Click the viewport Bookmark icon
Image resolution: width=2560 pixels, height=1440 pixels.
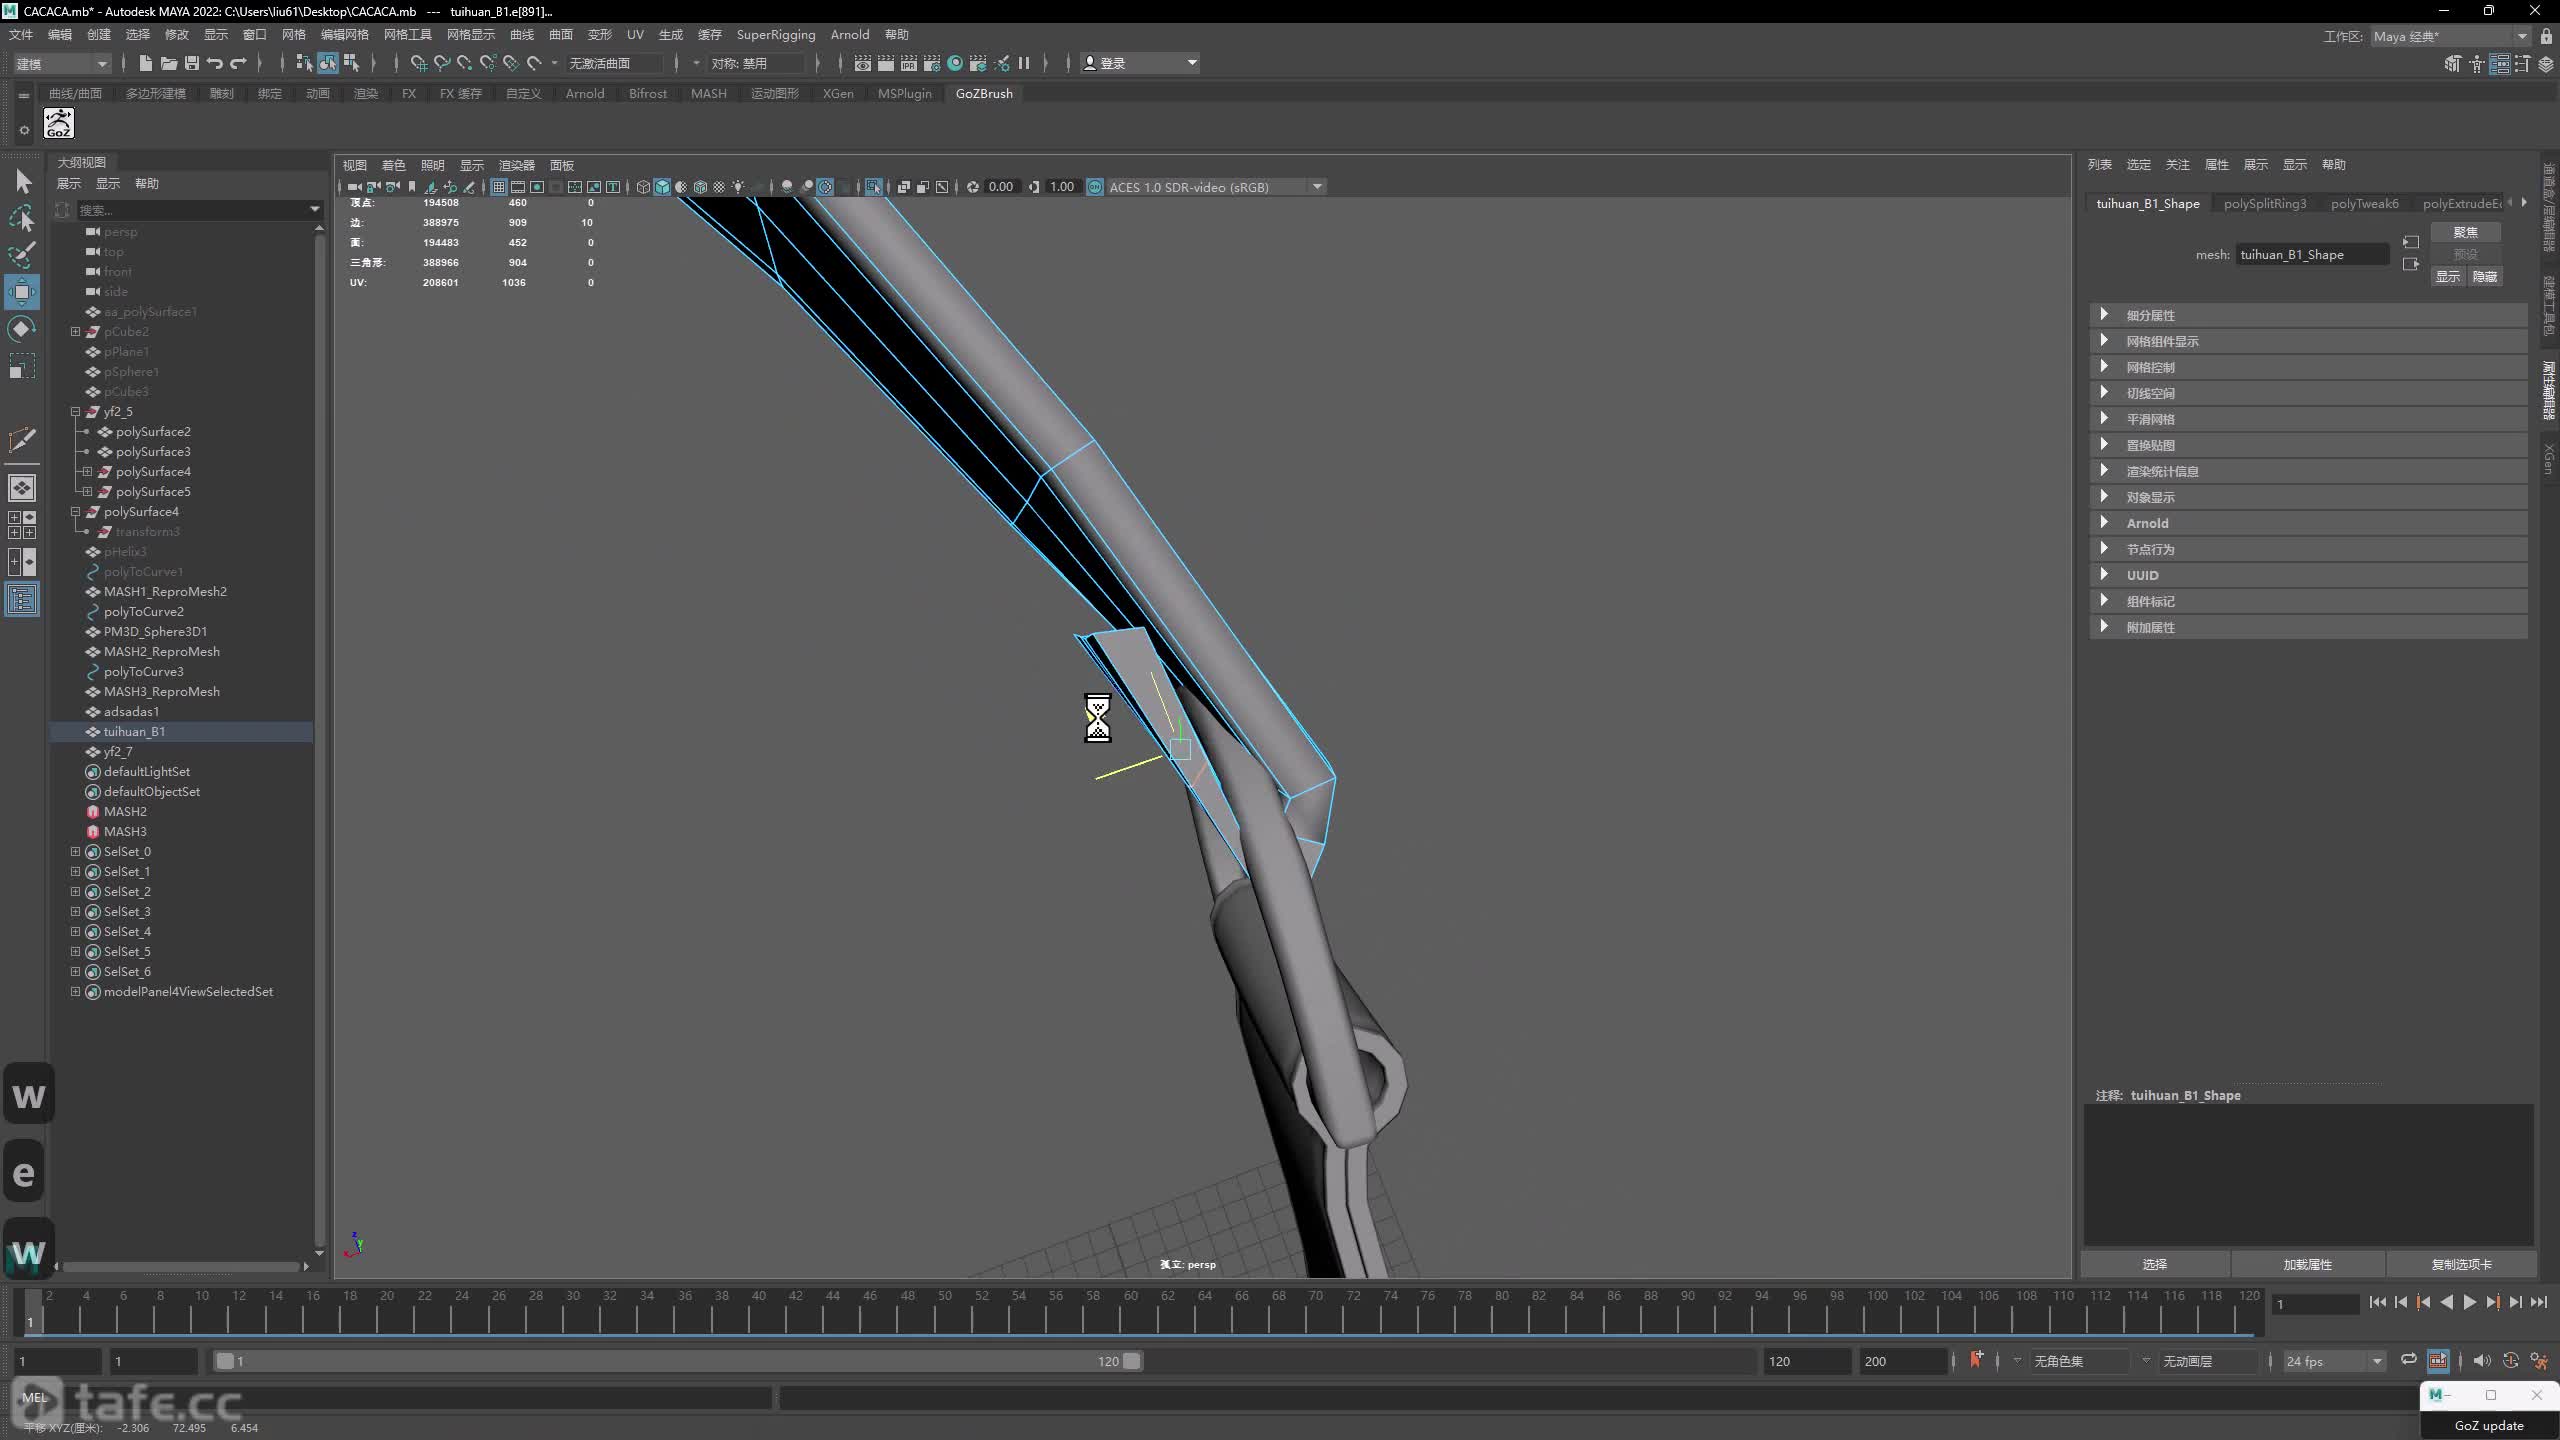411,187
